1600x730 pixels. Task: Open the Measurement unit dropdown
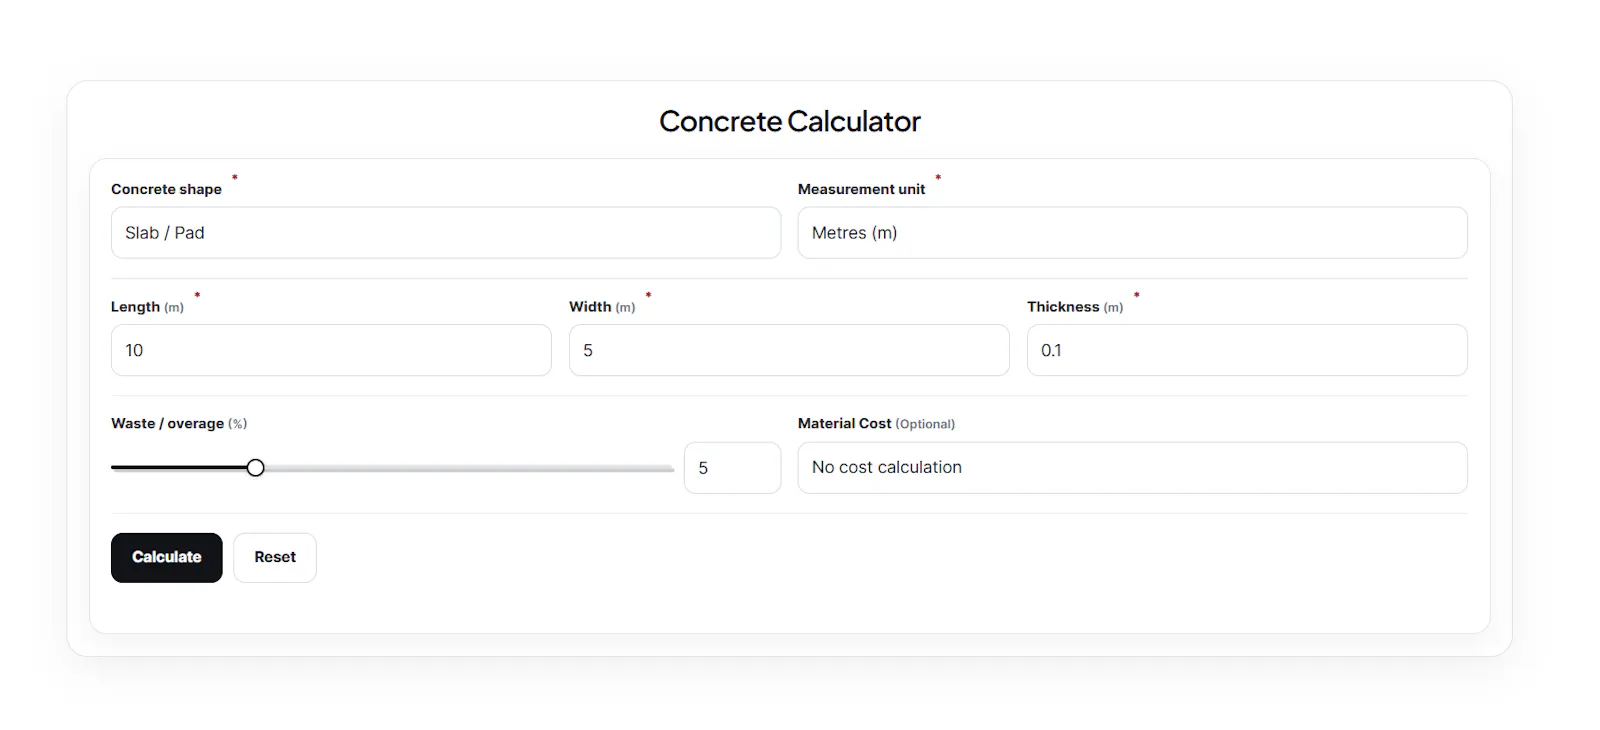[x=1132, y=233]
